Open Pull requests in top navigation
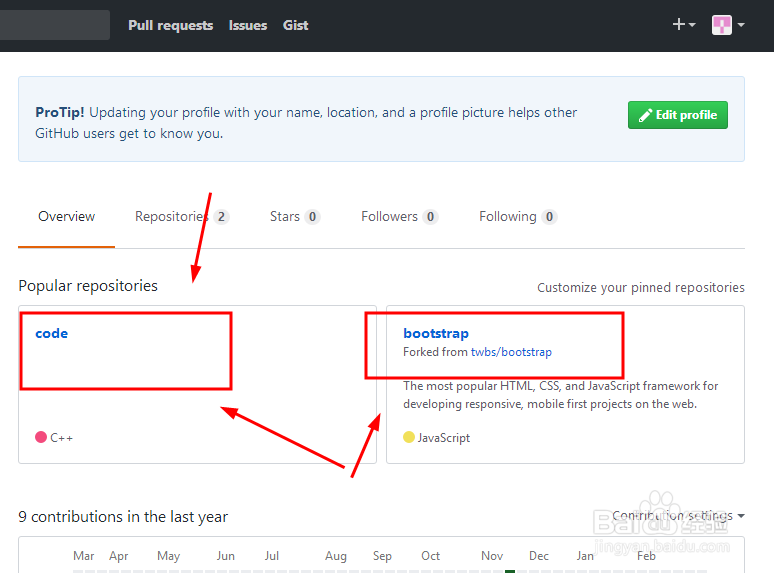 point(170,25)
